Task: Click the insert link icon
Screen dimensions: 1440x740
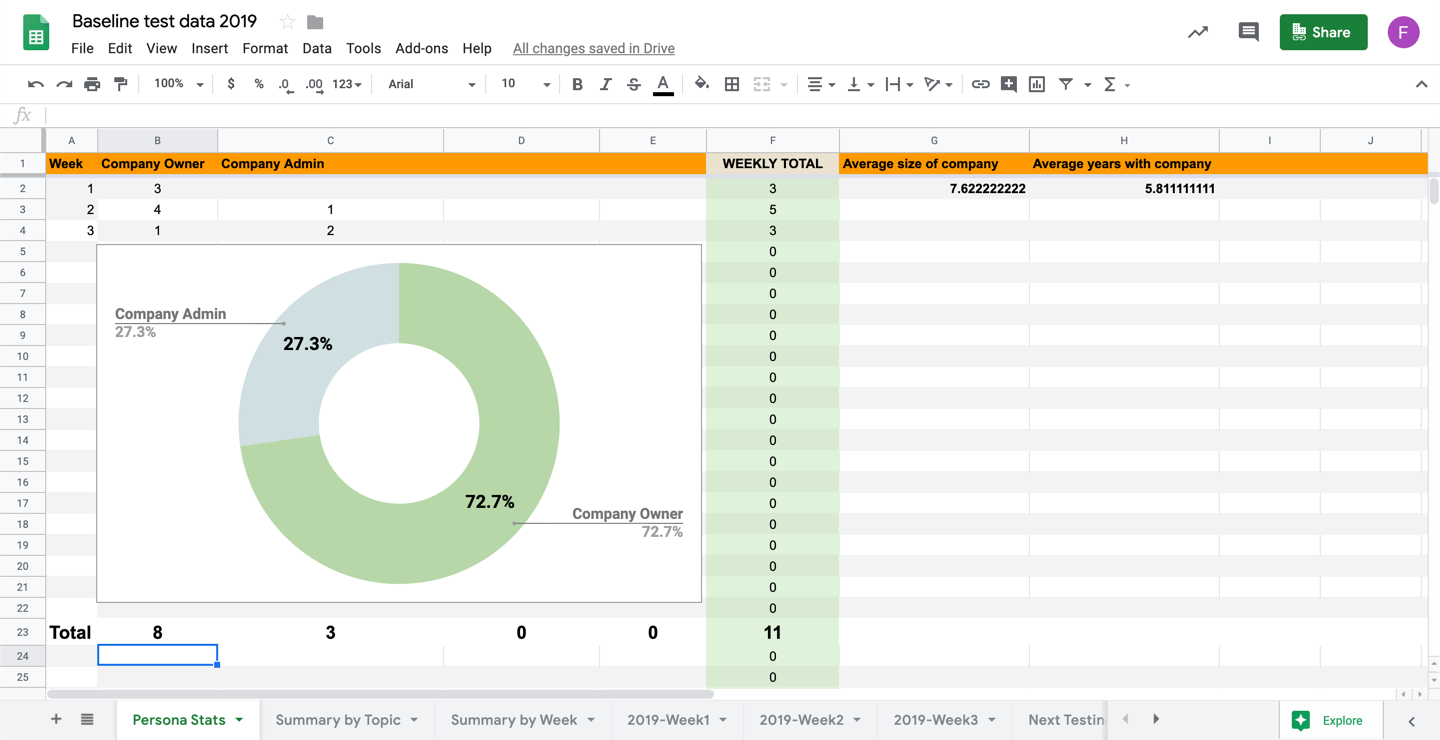Action: pos(980,85)
